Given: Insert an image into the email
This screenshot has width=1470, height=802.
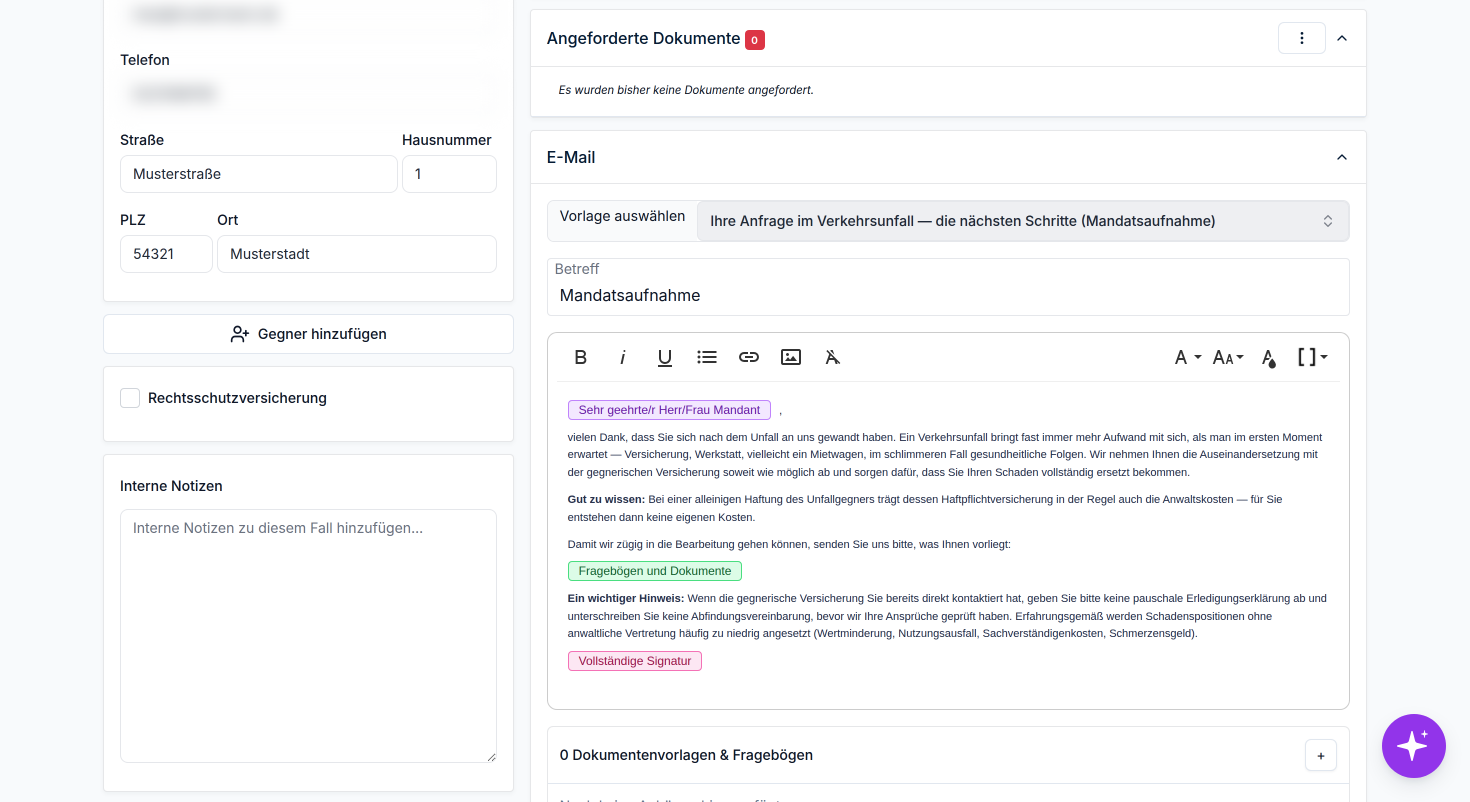Looking at the screenshot, I should click(791, 357).
